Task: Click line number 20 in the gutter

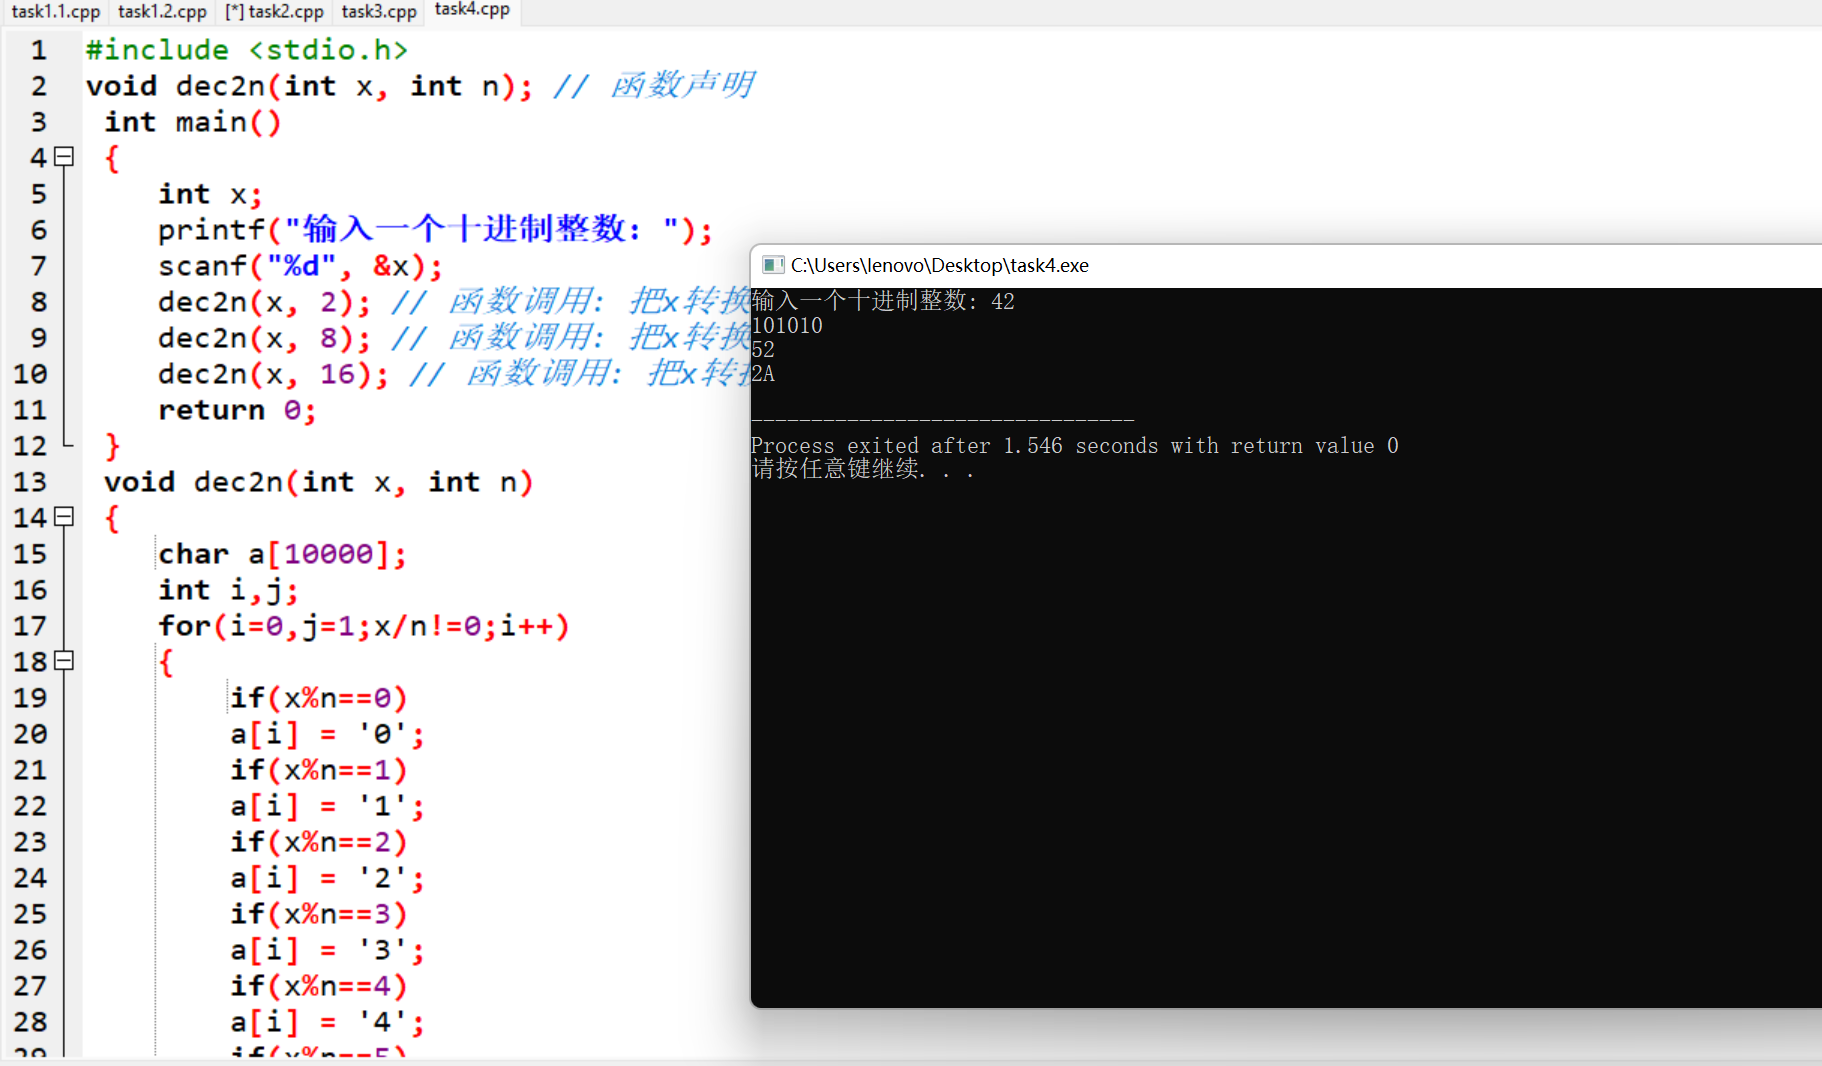Action: point(30,734)
